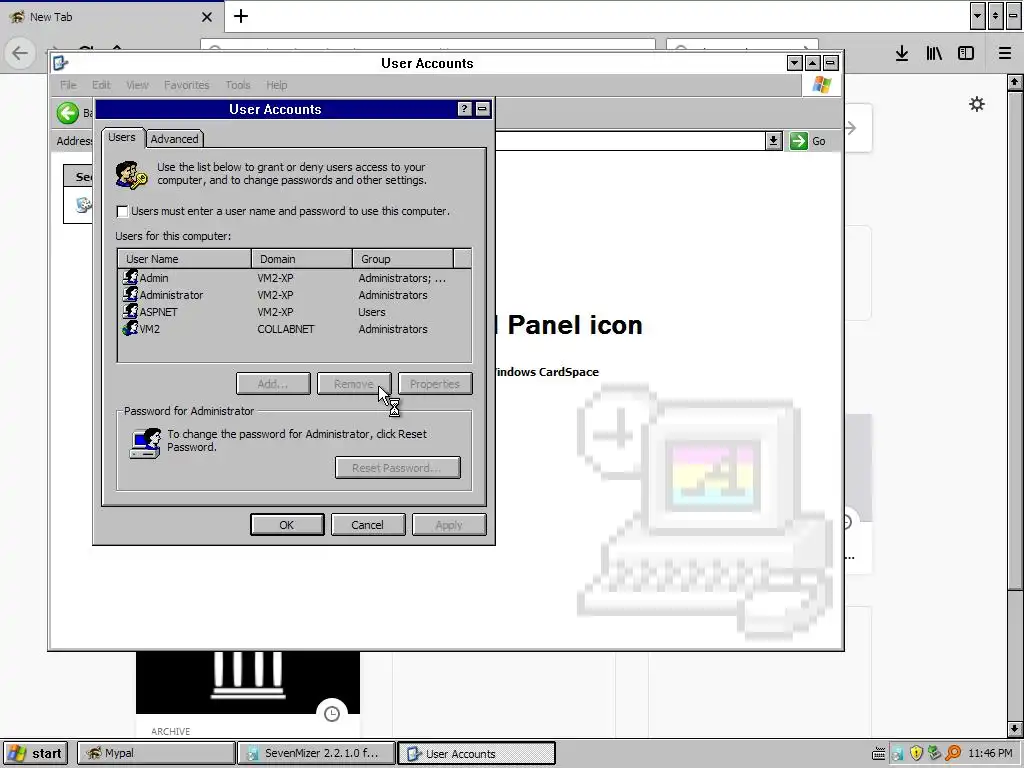1024x768 pixels.
Task: Click the green Back arrow in User Accounts window
Action: [x=67, y=113]
